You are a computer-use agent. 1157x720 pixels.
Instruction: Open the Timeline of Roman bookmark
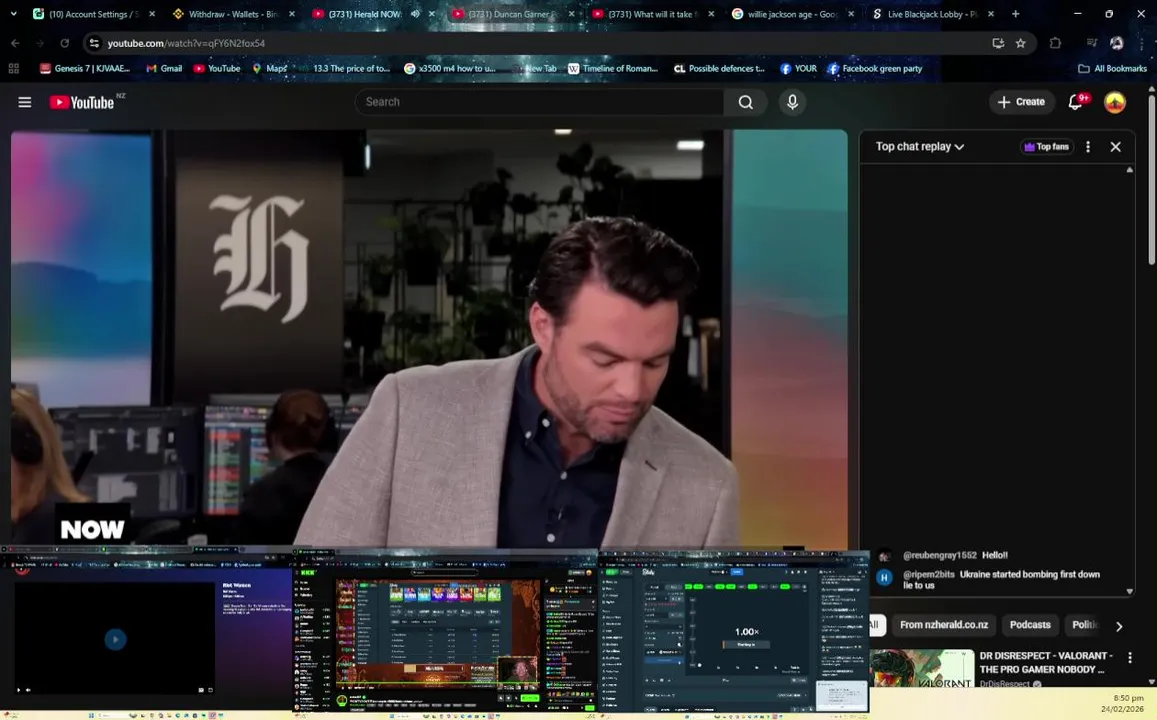tap(612, 69)
